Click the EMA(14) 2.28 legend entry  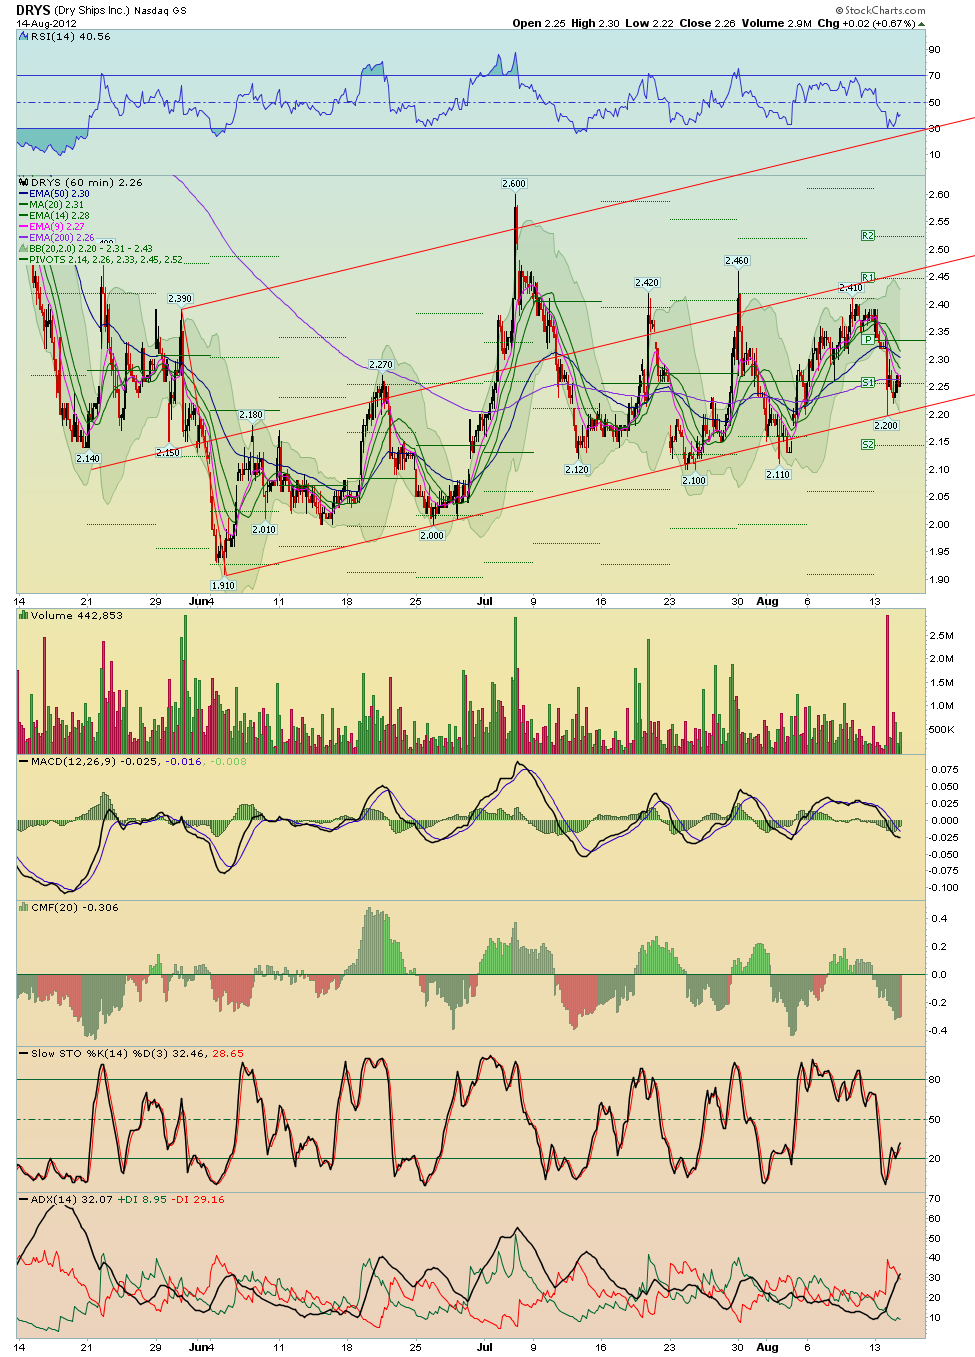[59, 215]
